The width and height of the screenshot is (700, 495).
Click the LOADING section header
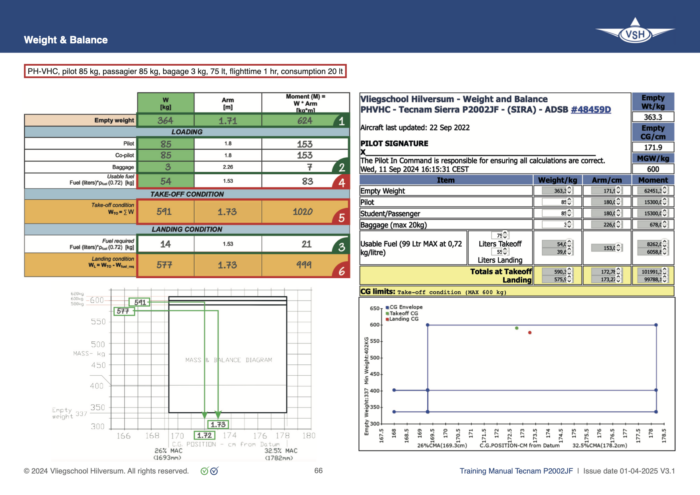click(x=187, y=132)
